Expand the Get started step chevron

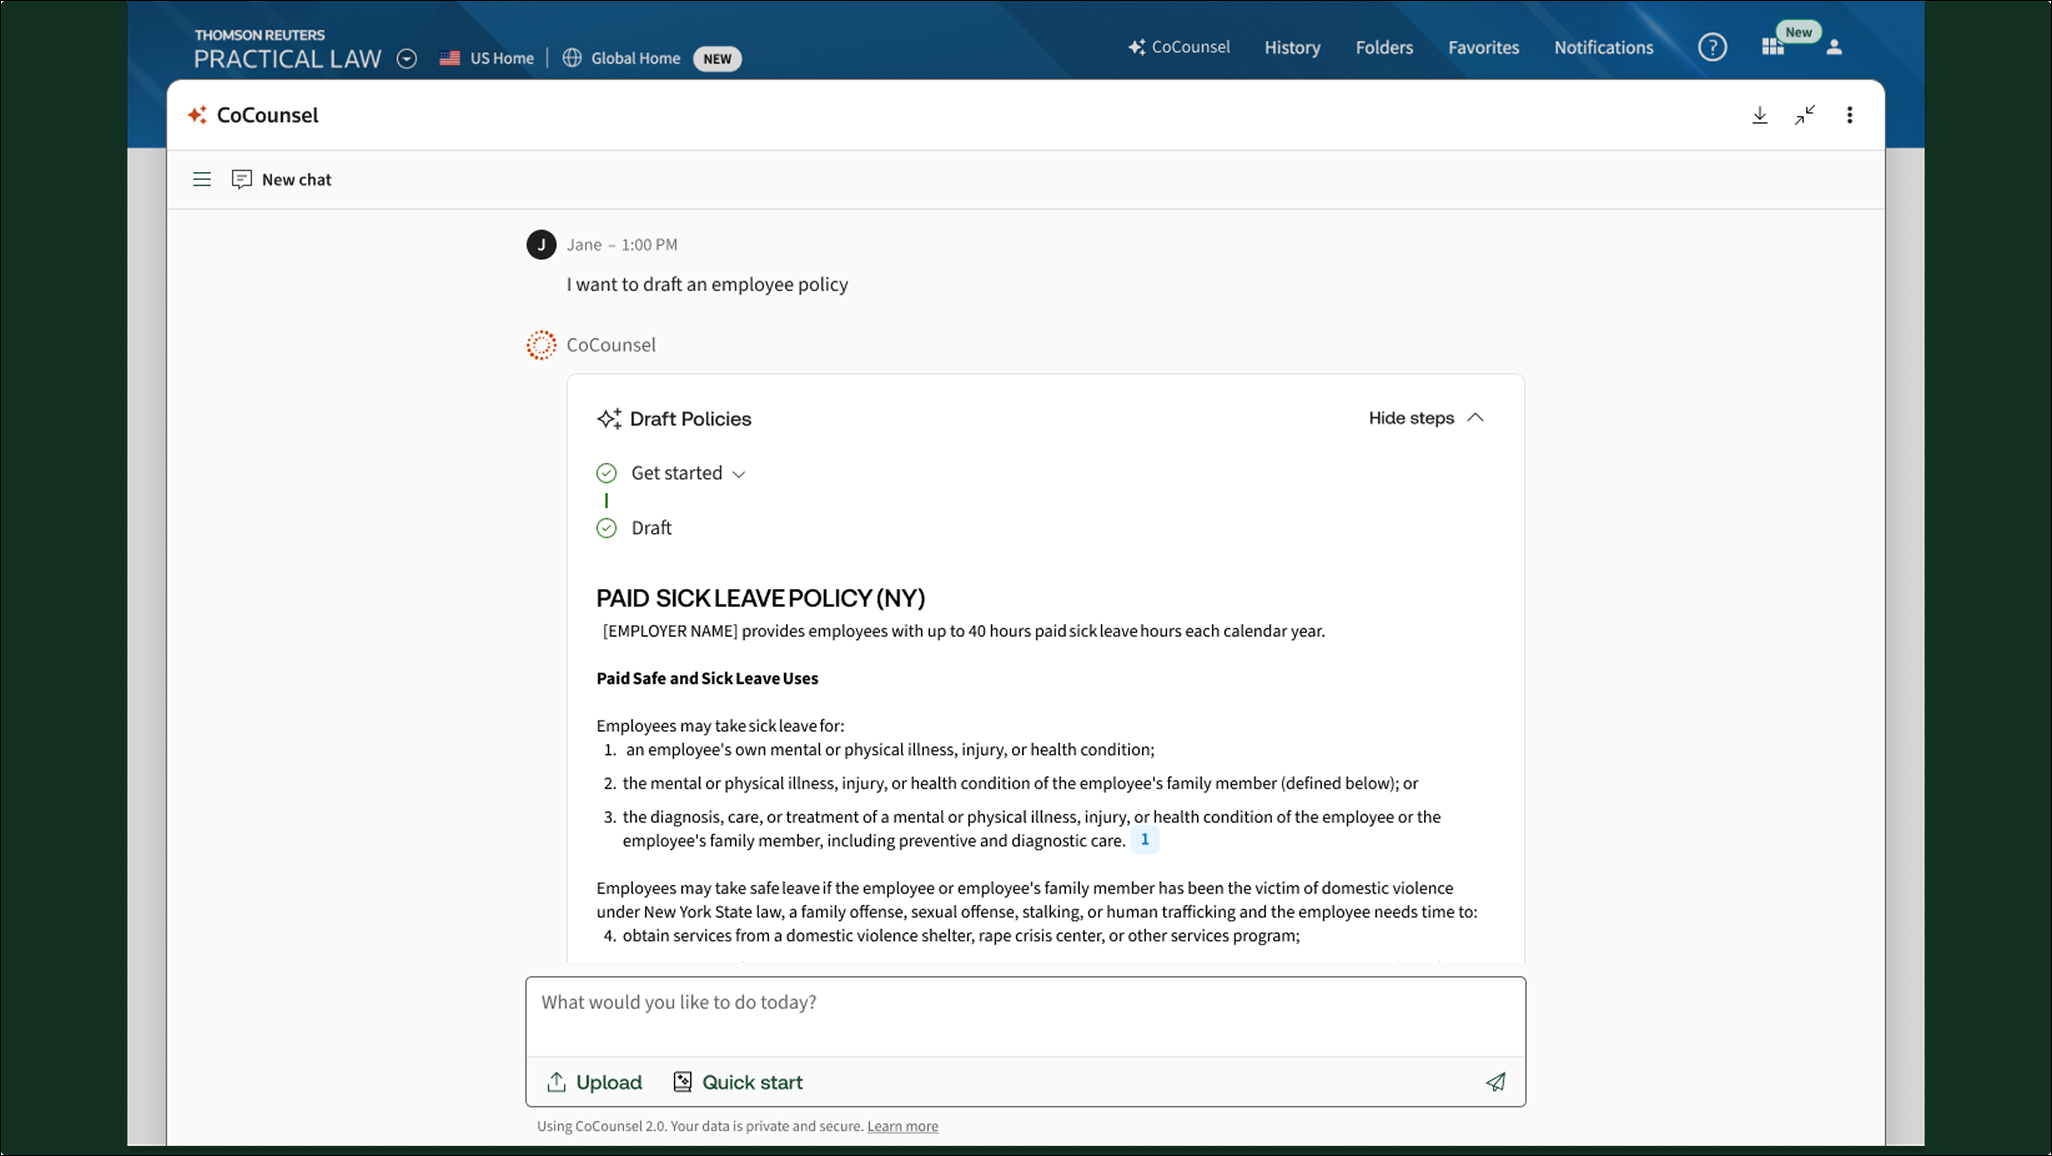tap(739, 474)
